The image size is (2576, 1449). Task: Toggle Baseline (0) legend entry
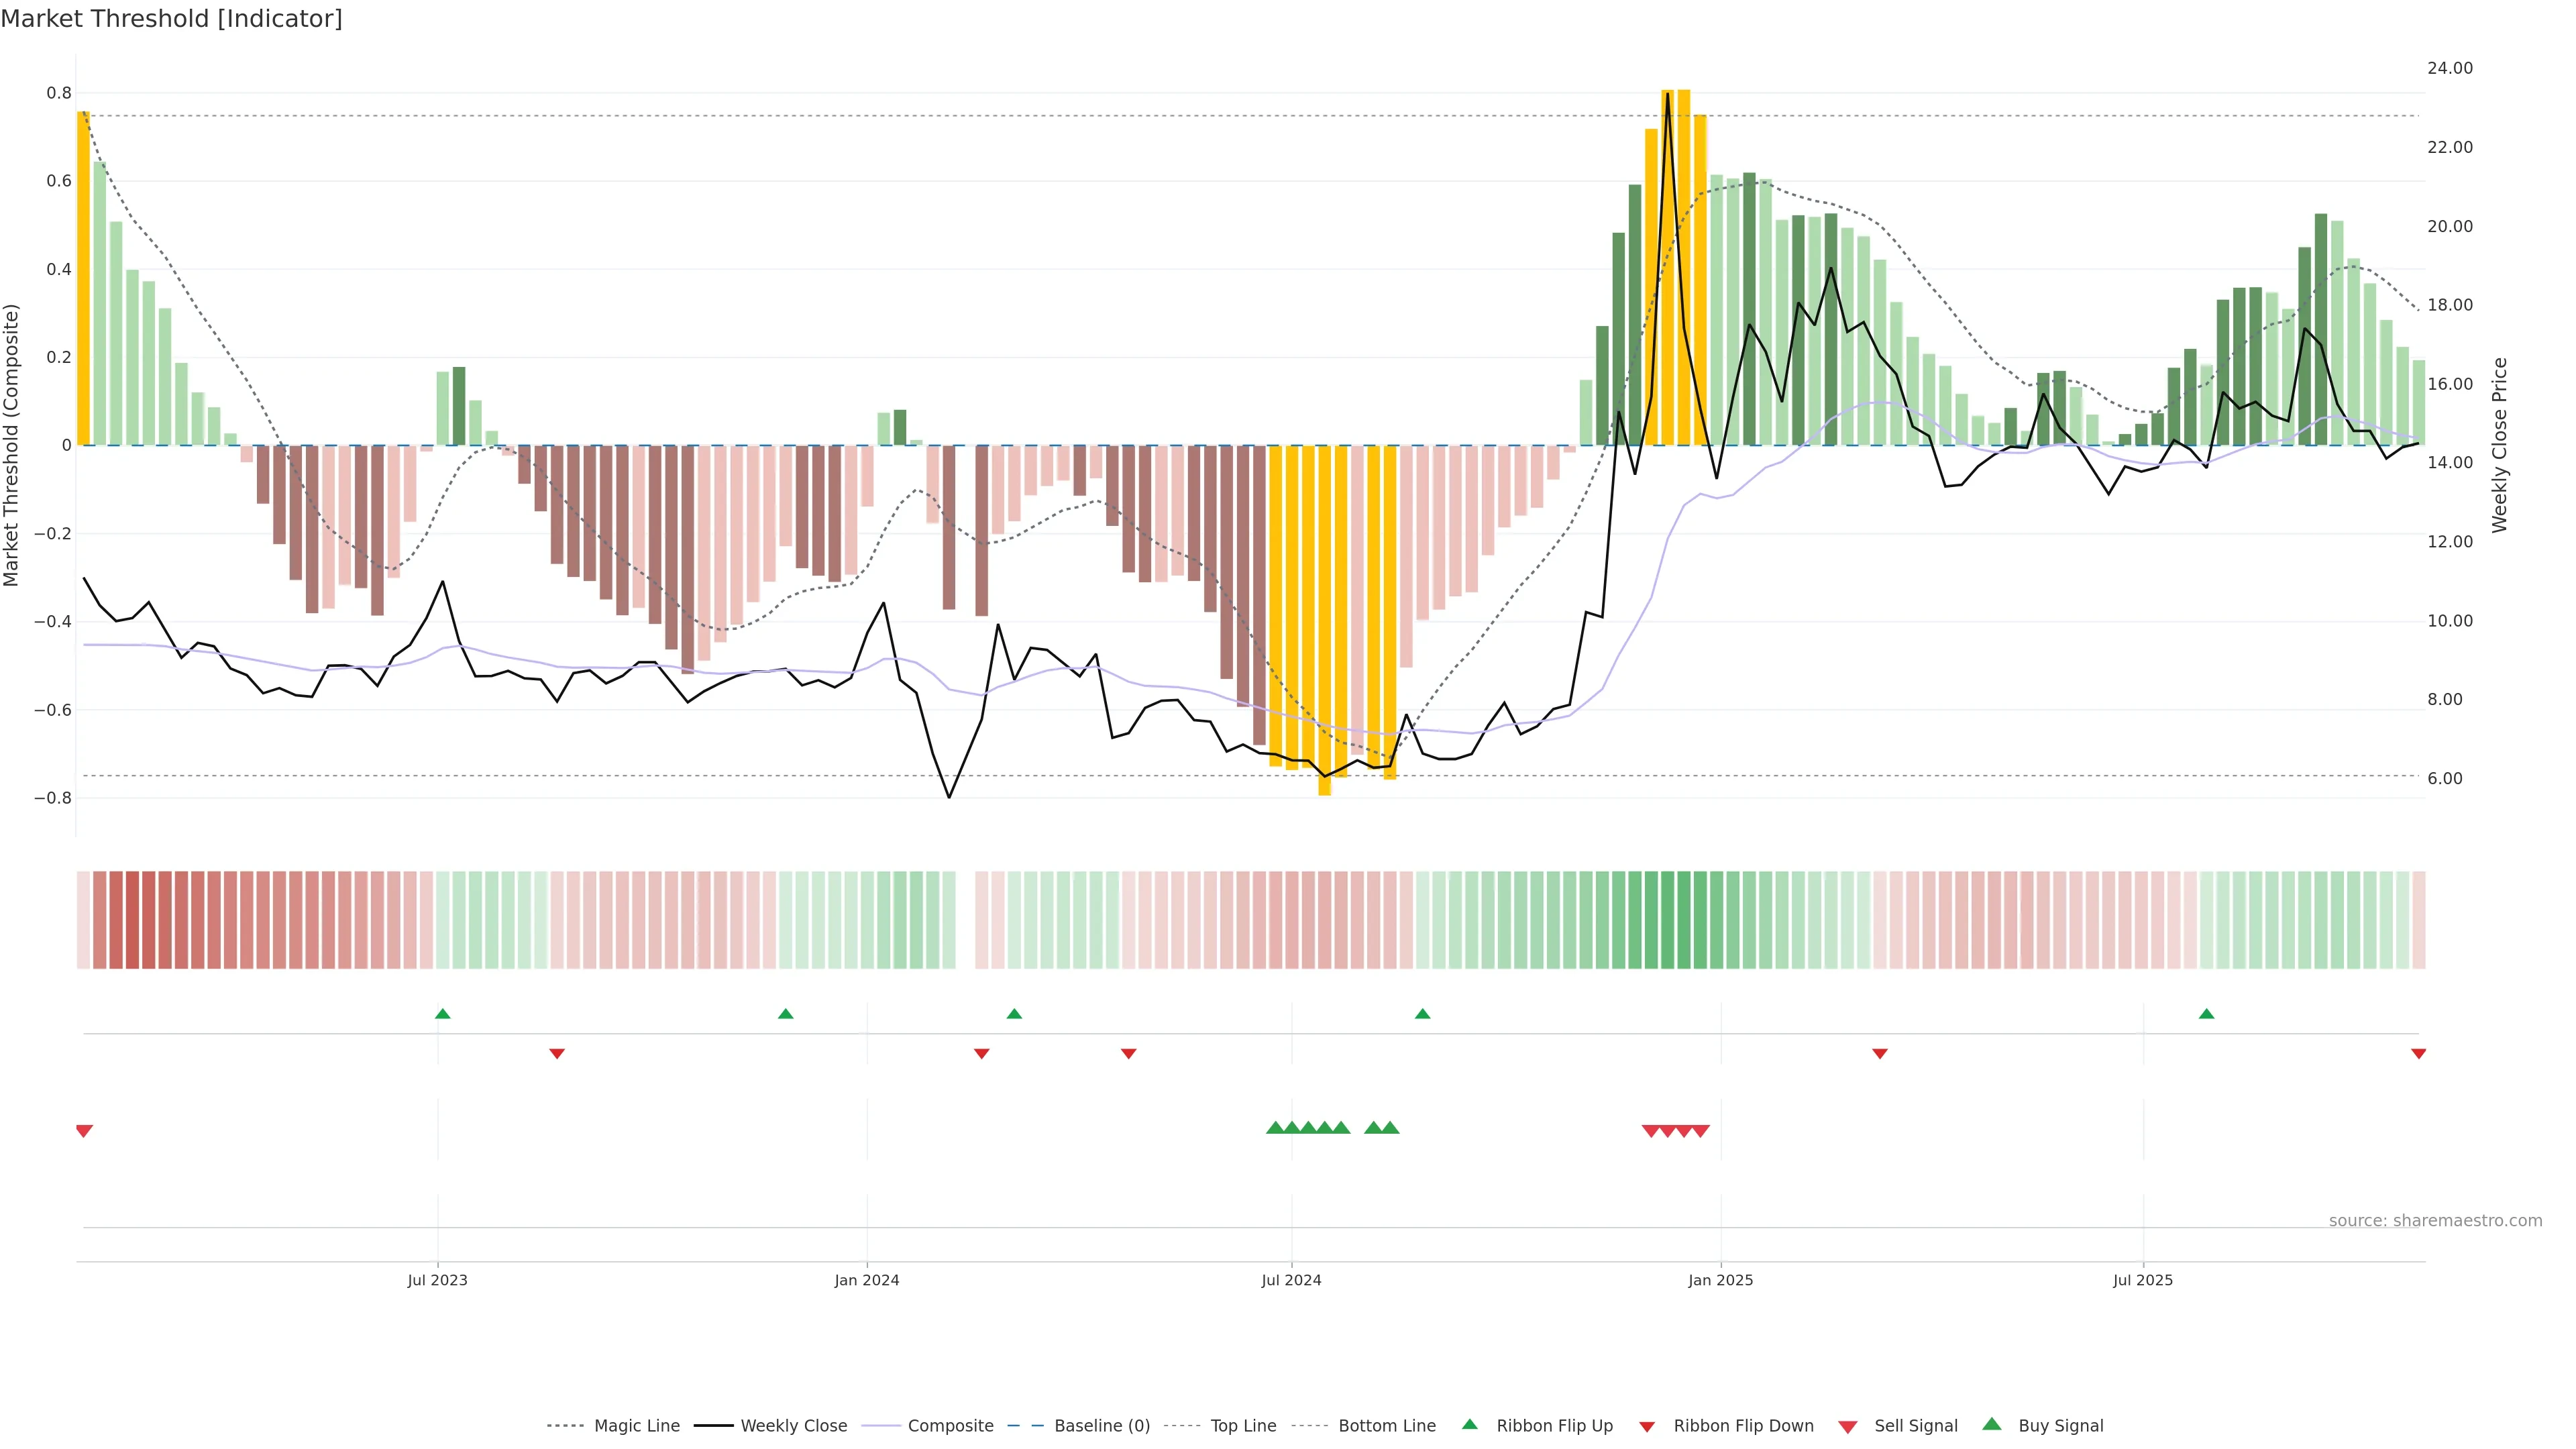(1102, 1426)
